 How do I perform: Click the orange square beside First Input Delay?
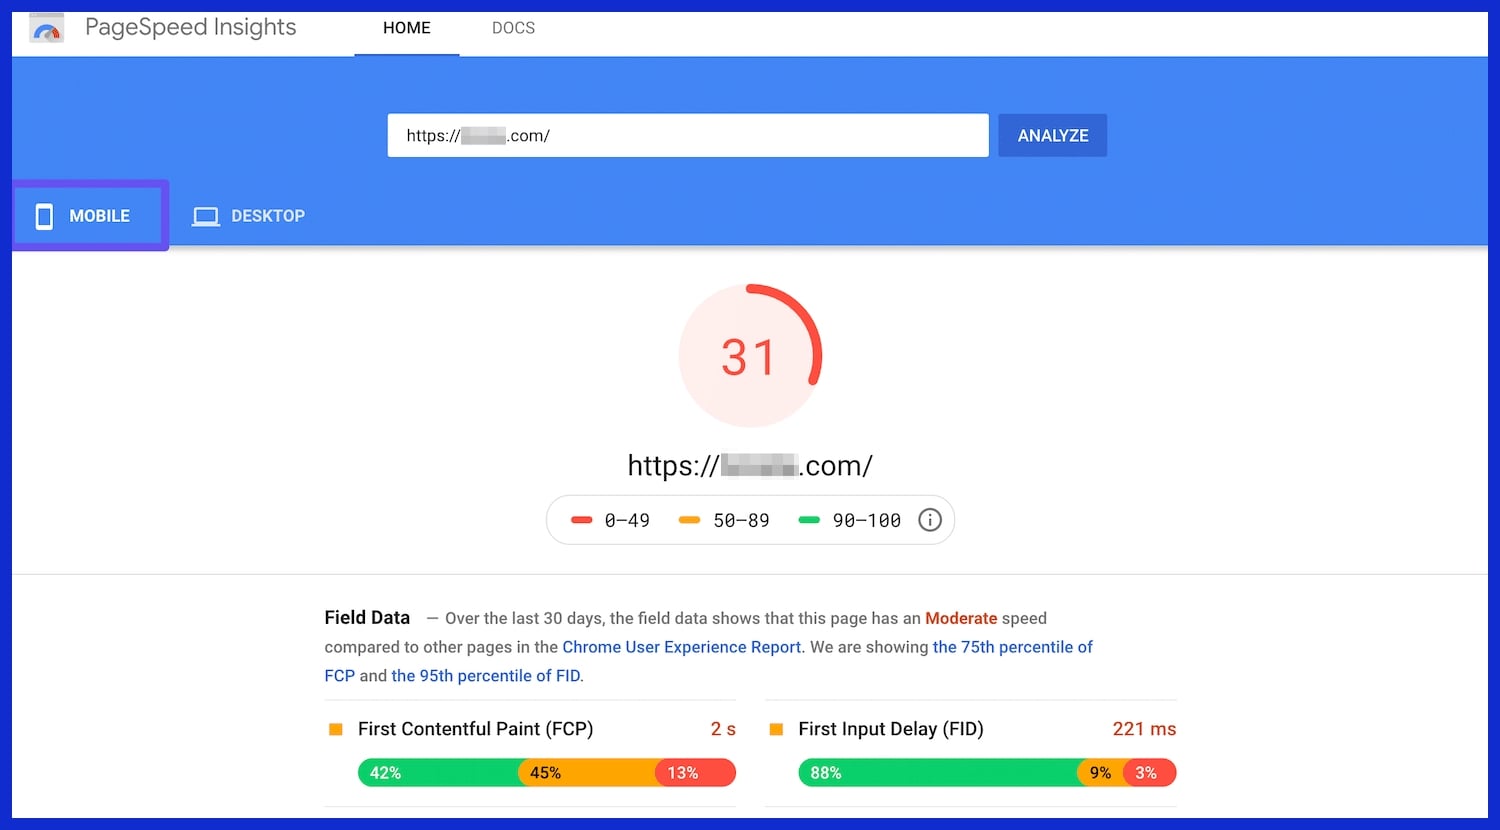point(776,729)
